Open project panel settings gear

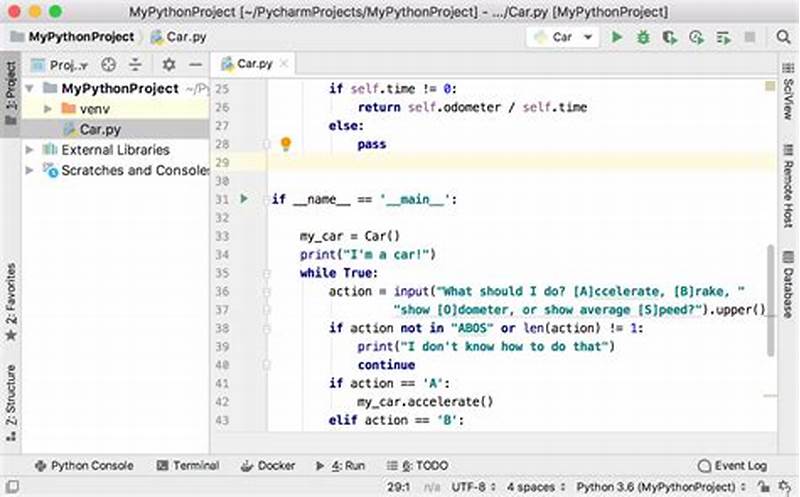click(169, 65)
